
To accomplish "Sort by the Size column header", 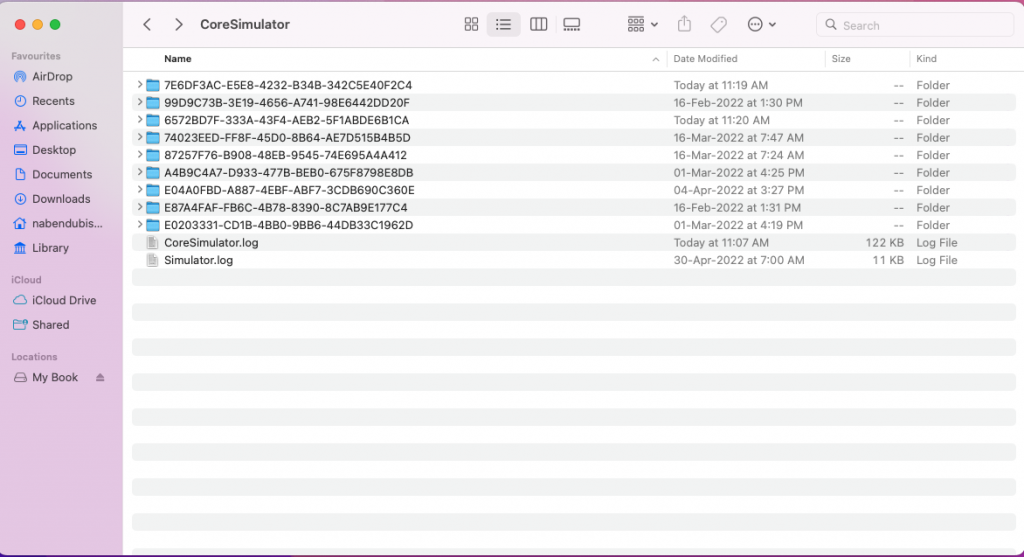I will coord(841,59).
